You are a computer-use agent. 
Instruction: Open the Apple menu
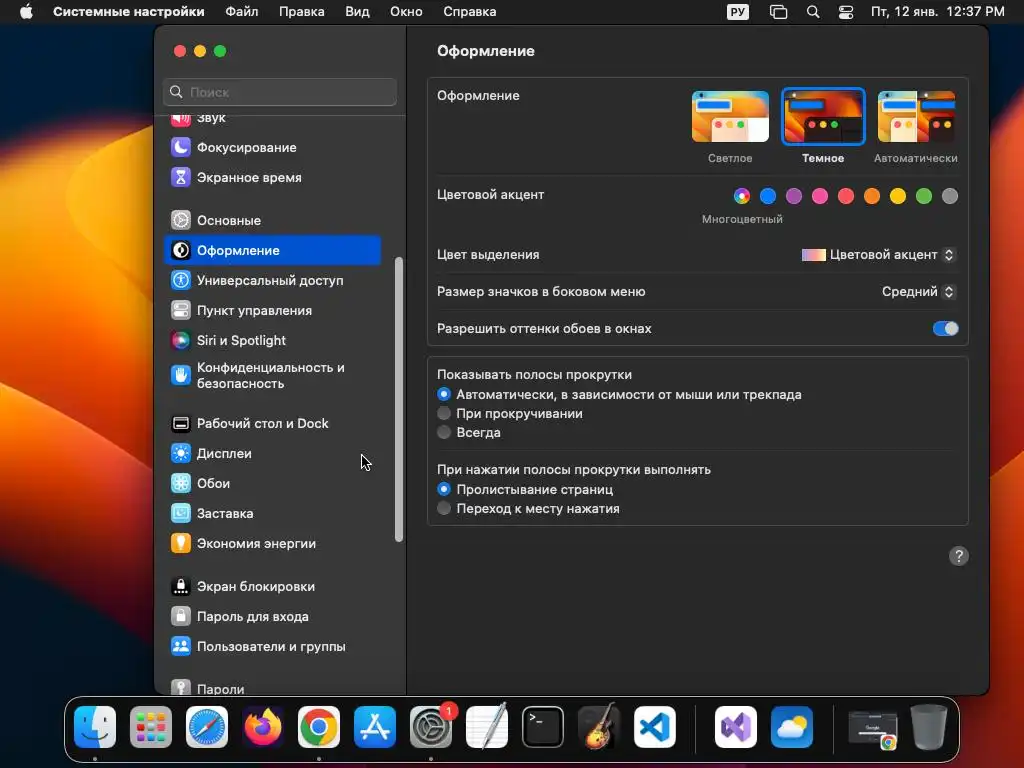click(x=26, y=12)
